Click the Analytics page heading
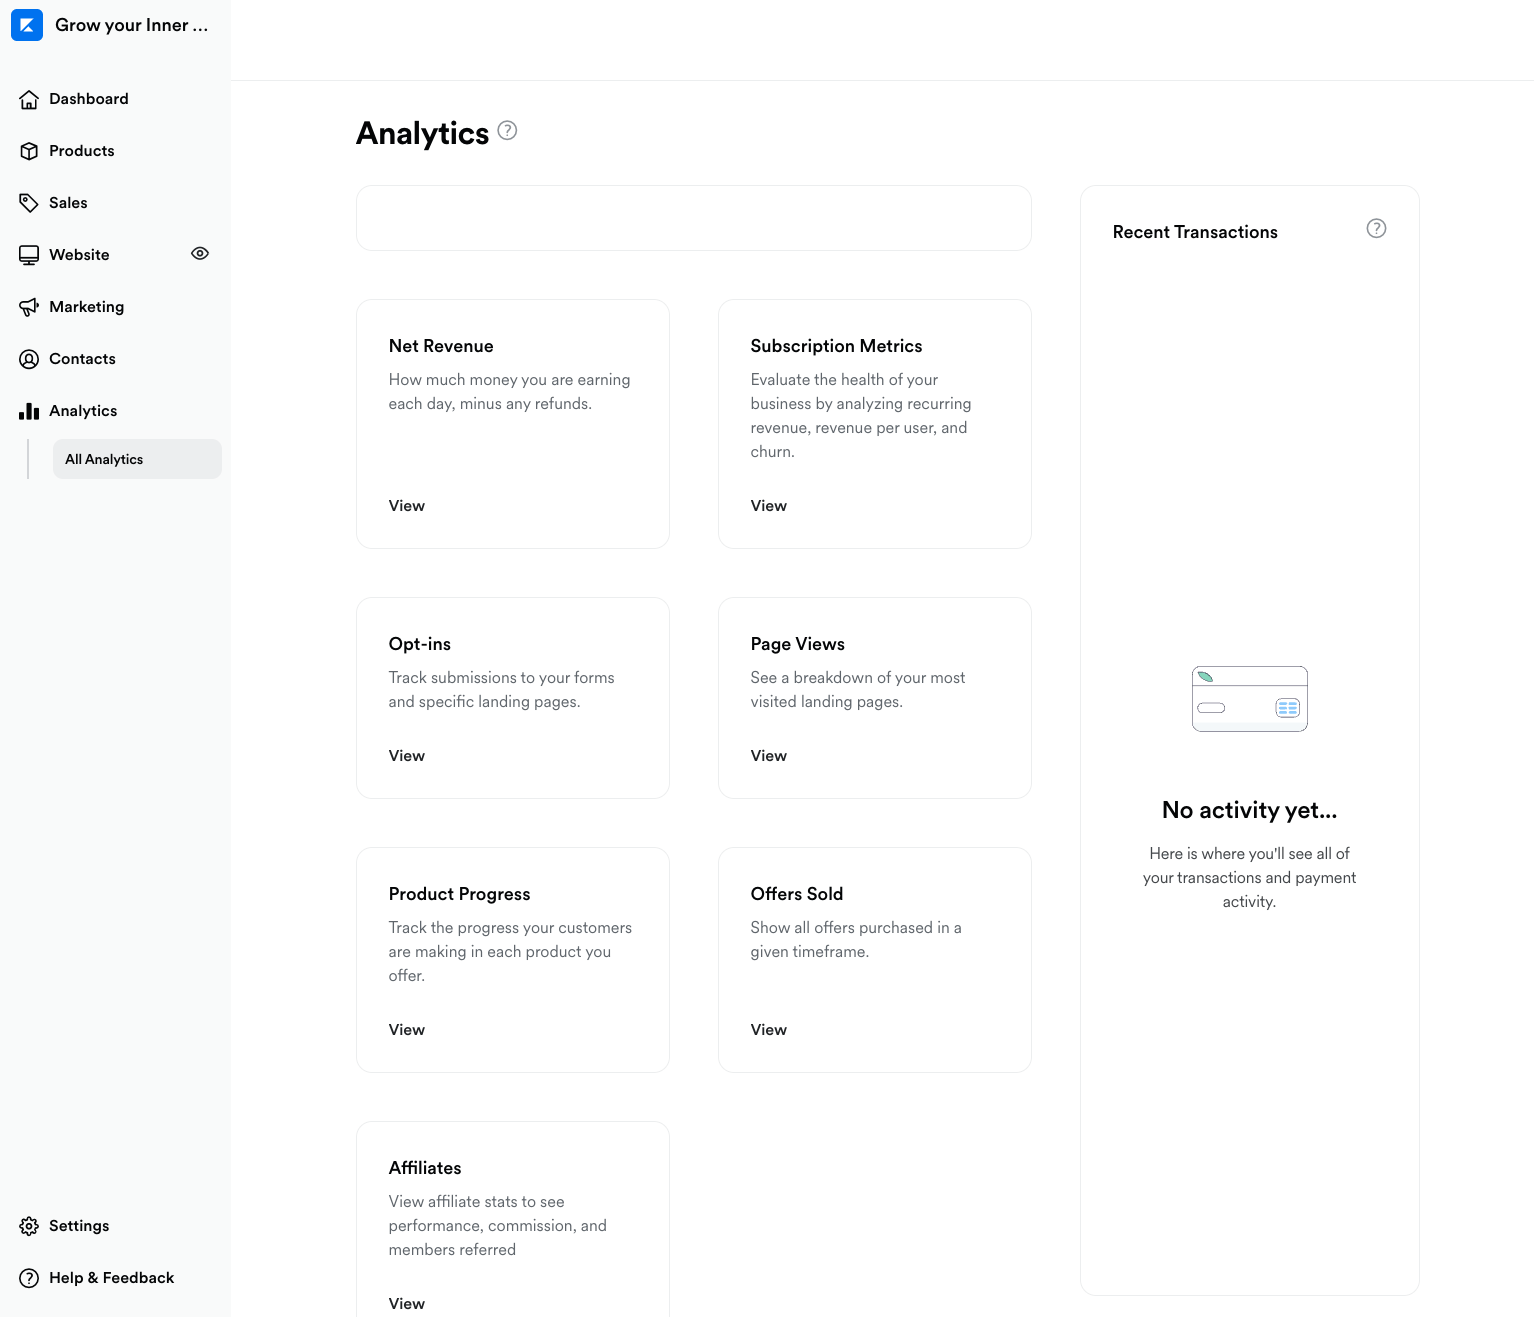 click(x=423, y=133)
